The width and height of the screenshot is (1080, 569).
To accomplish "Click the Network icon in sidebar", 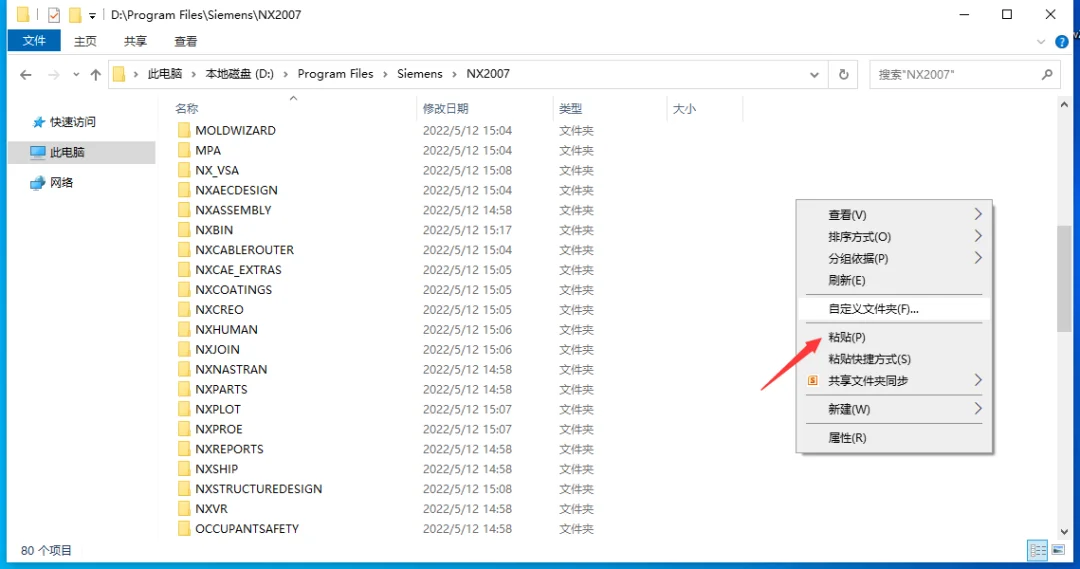I will [x=37, y=183].
